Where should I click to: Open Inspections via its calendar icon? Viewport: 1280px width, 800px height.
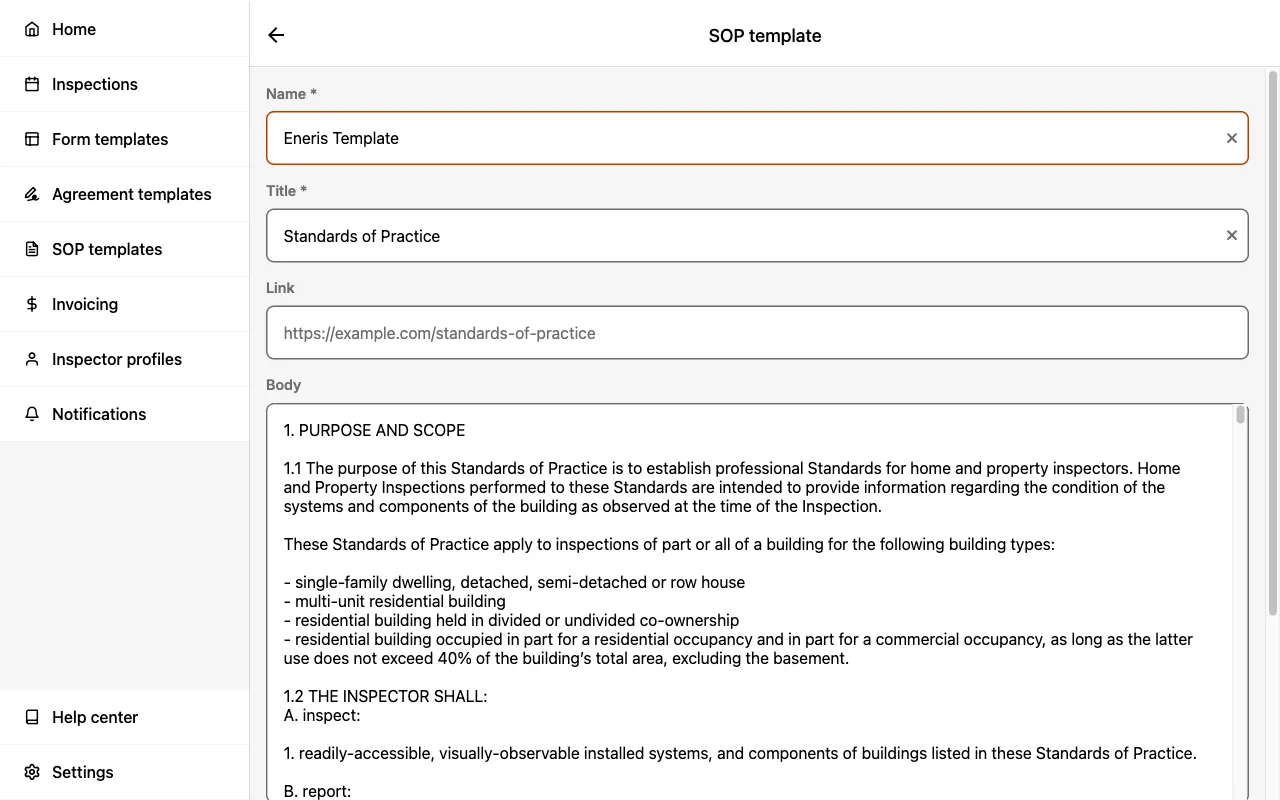coord(32,84)
